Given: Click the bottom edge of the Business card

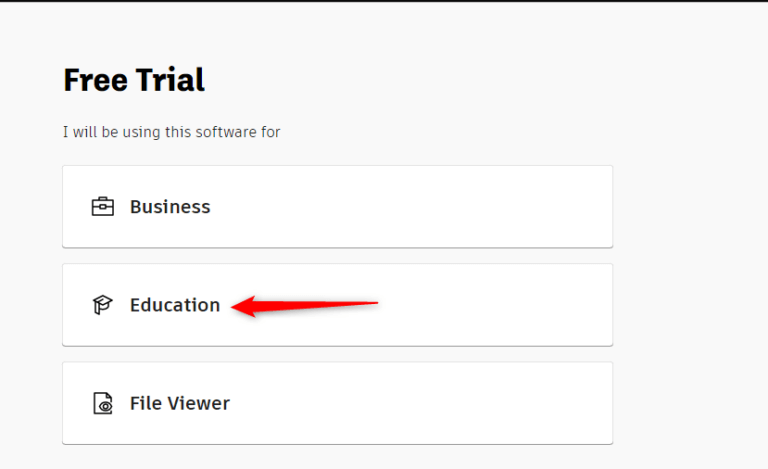Looking at the screenshot, I should coord(337,246).
